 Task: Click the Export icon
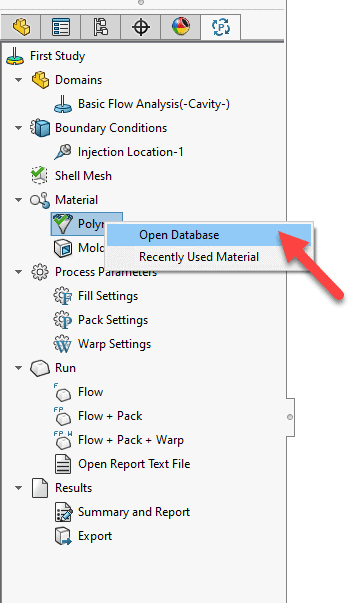click(x=63, y=536)
